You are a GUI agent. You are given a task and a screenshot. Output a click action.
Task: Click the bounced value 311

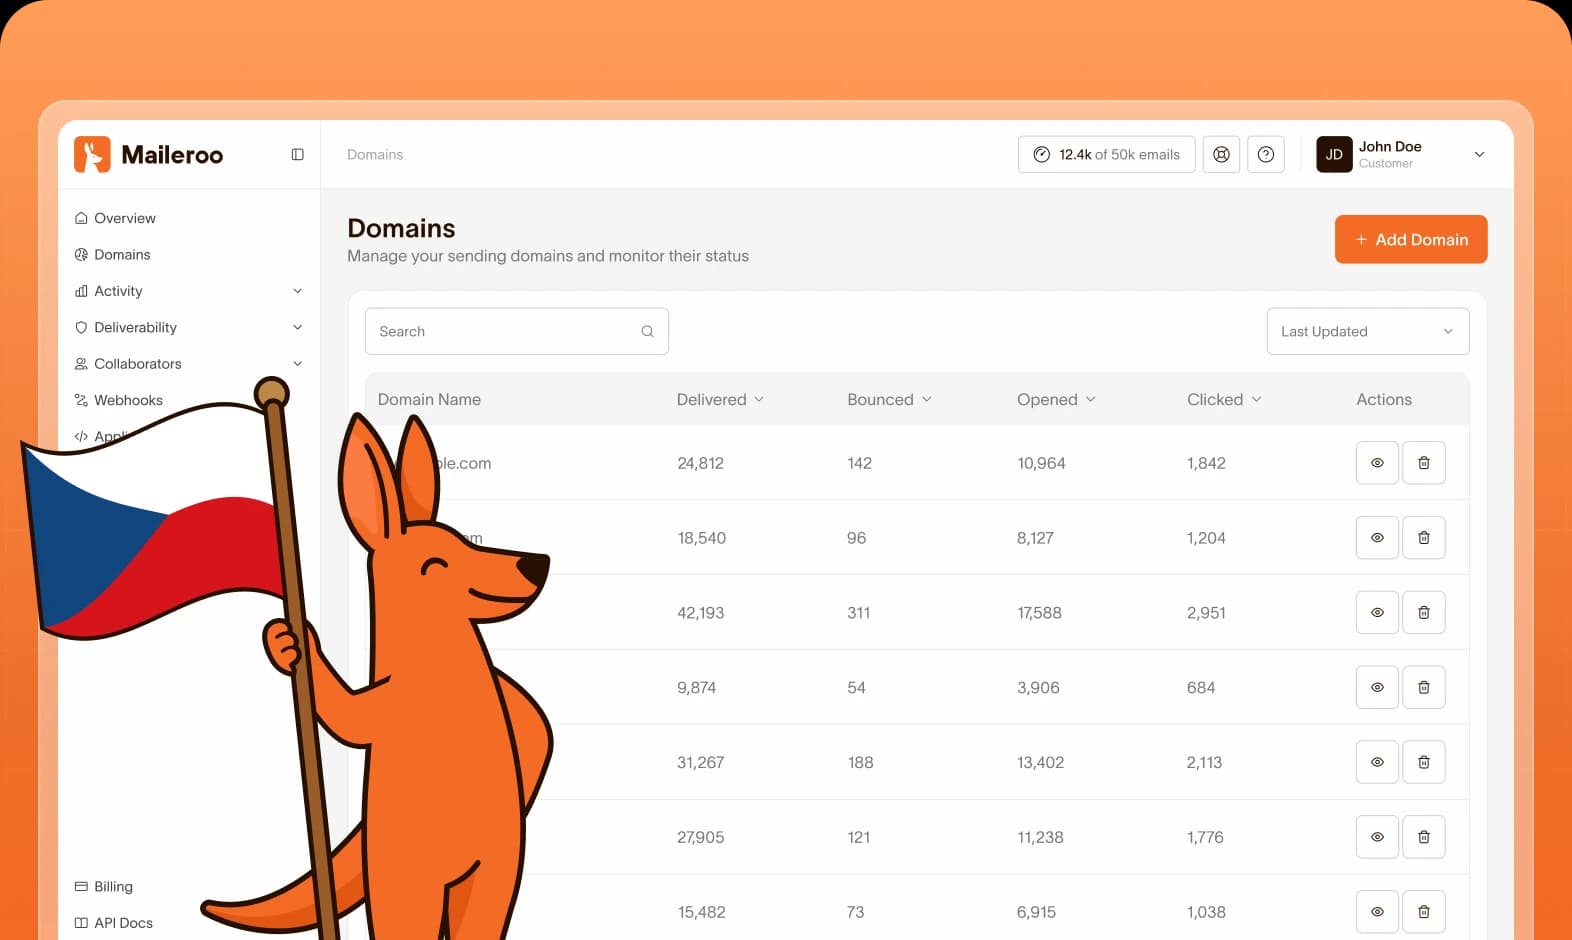(x=858, y=613)
